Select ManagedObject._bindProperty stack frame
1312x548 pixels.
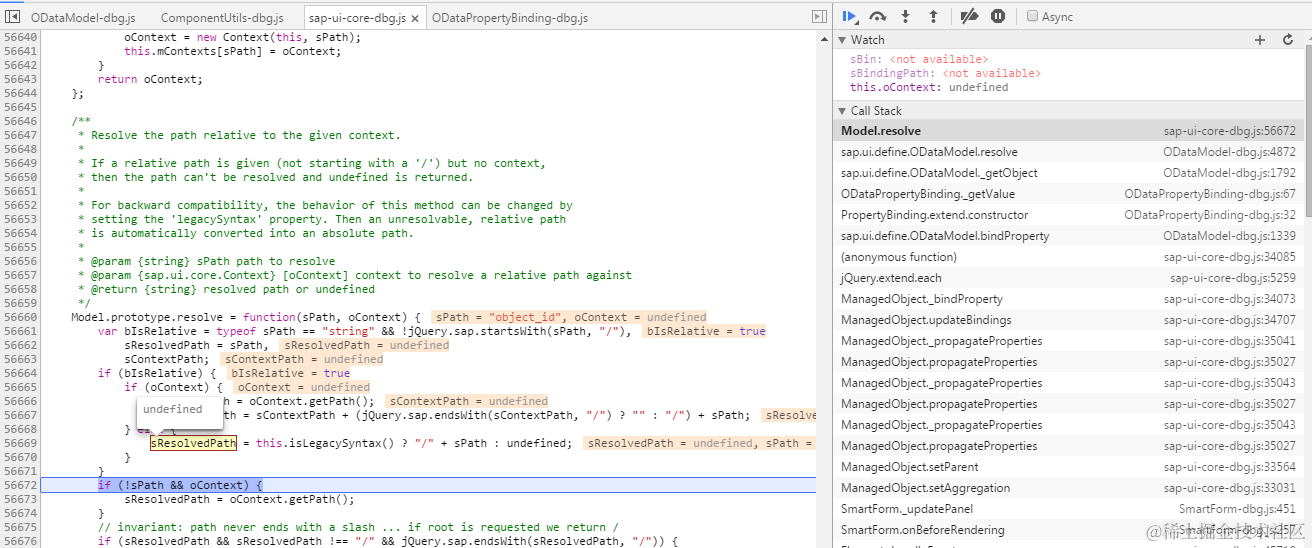coord(1068,299)
